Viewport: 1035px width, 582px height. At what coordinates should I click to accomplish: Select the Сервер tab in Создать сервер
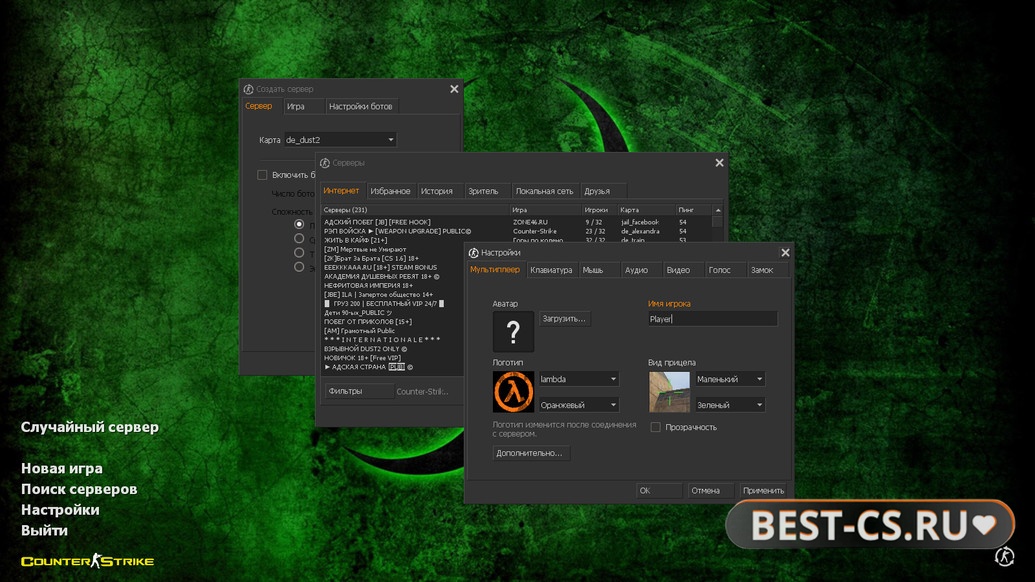click(259, 106)
